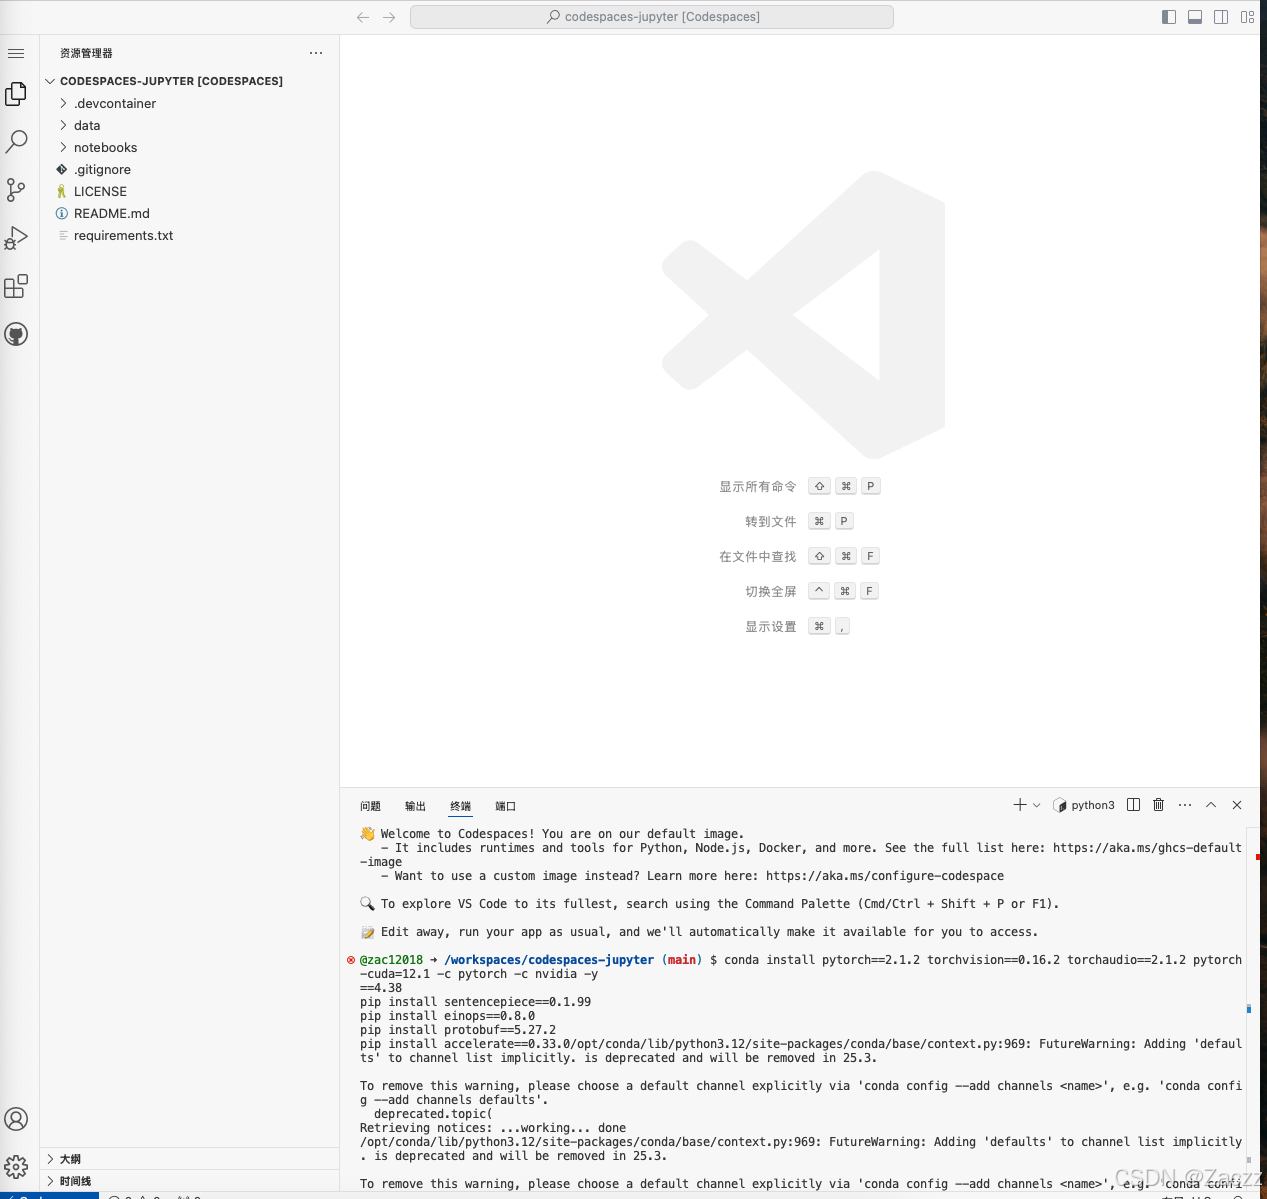1267x1199 pixels.
Task: Click the 显示设置 shortcut hint
Action: [771, 627]
